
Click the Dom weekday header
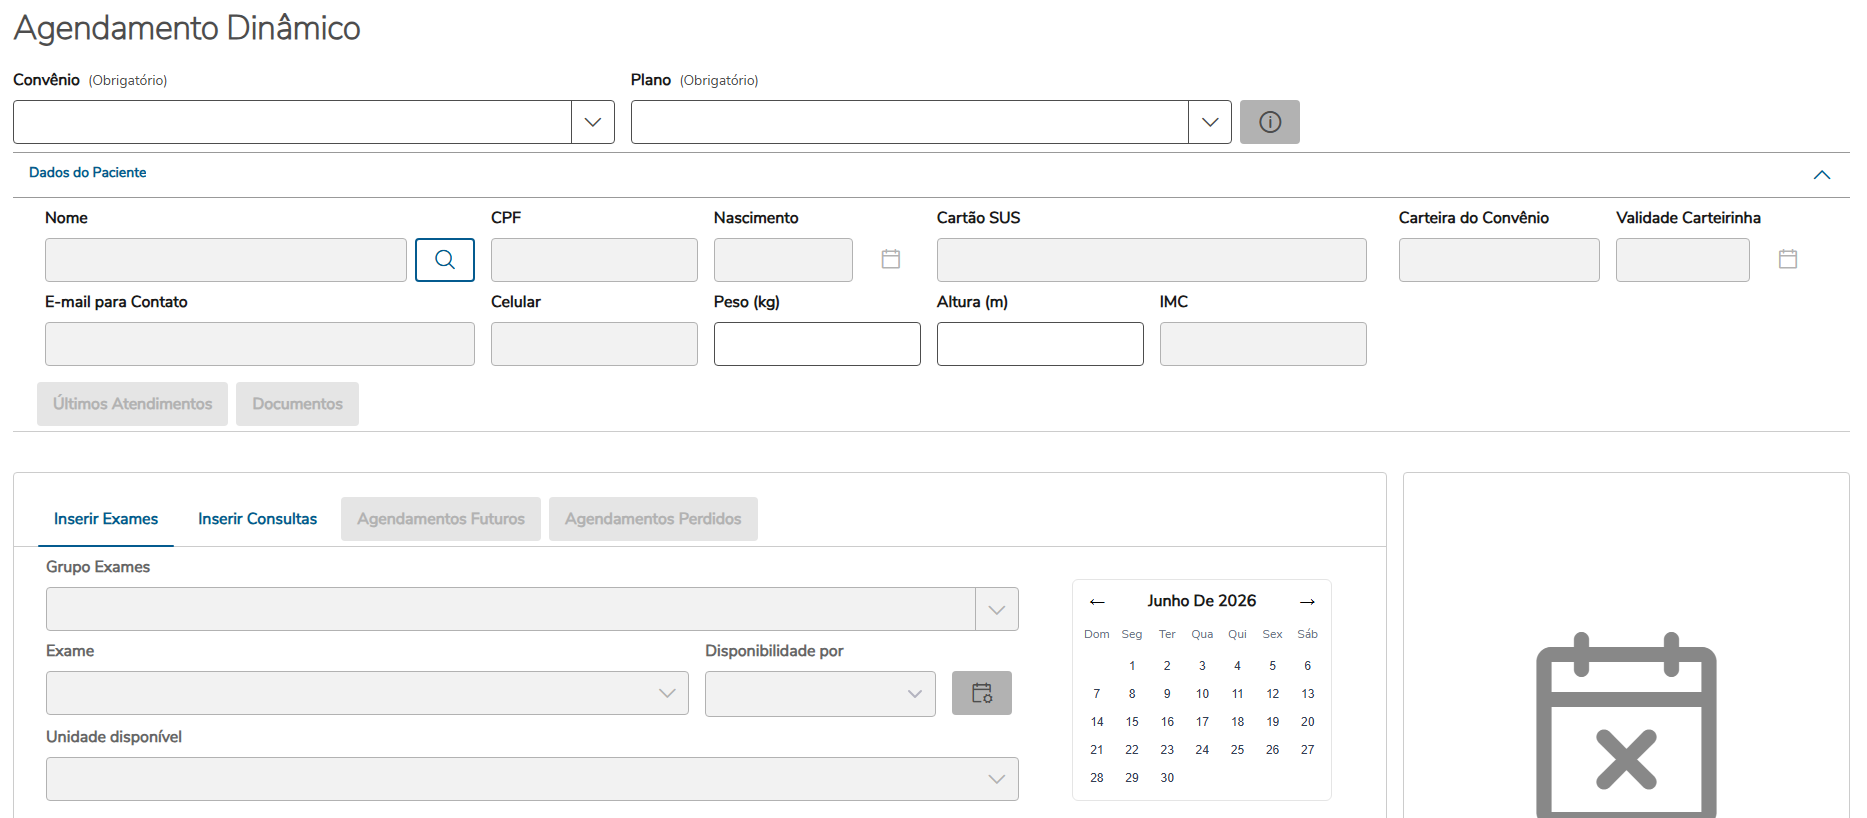coord(1097,634)
